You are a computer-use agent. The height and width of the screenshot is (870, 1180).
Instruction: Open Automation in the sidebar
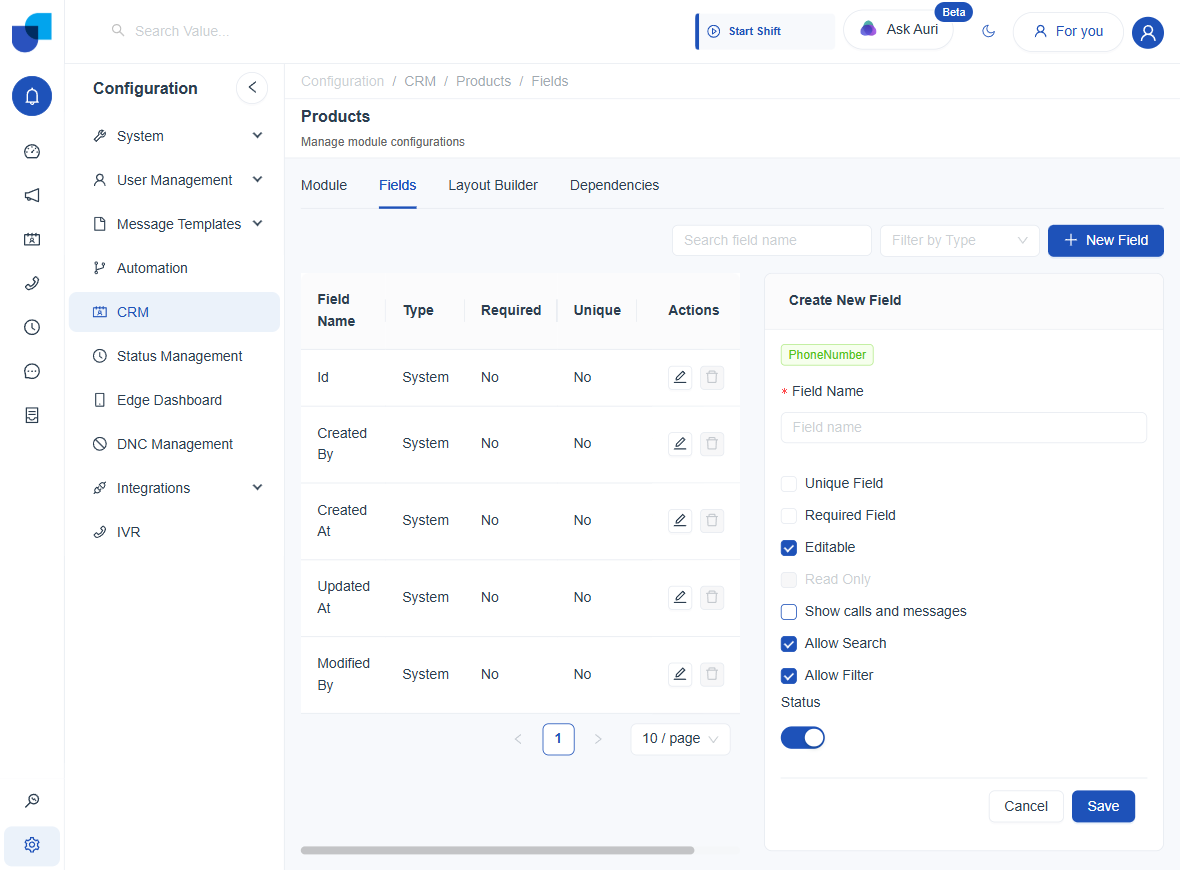[x=174, y=268]
